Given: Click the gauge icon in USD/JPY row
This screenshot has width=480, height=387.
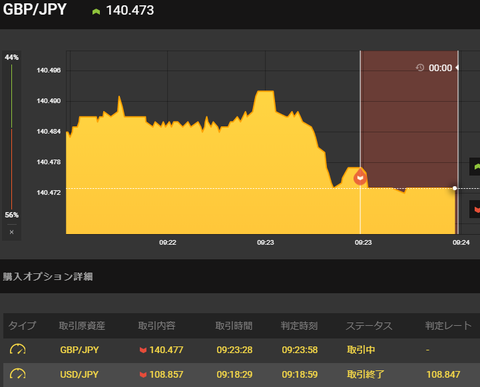Looking at the screenshot, I should click(x=18, y=374).
